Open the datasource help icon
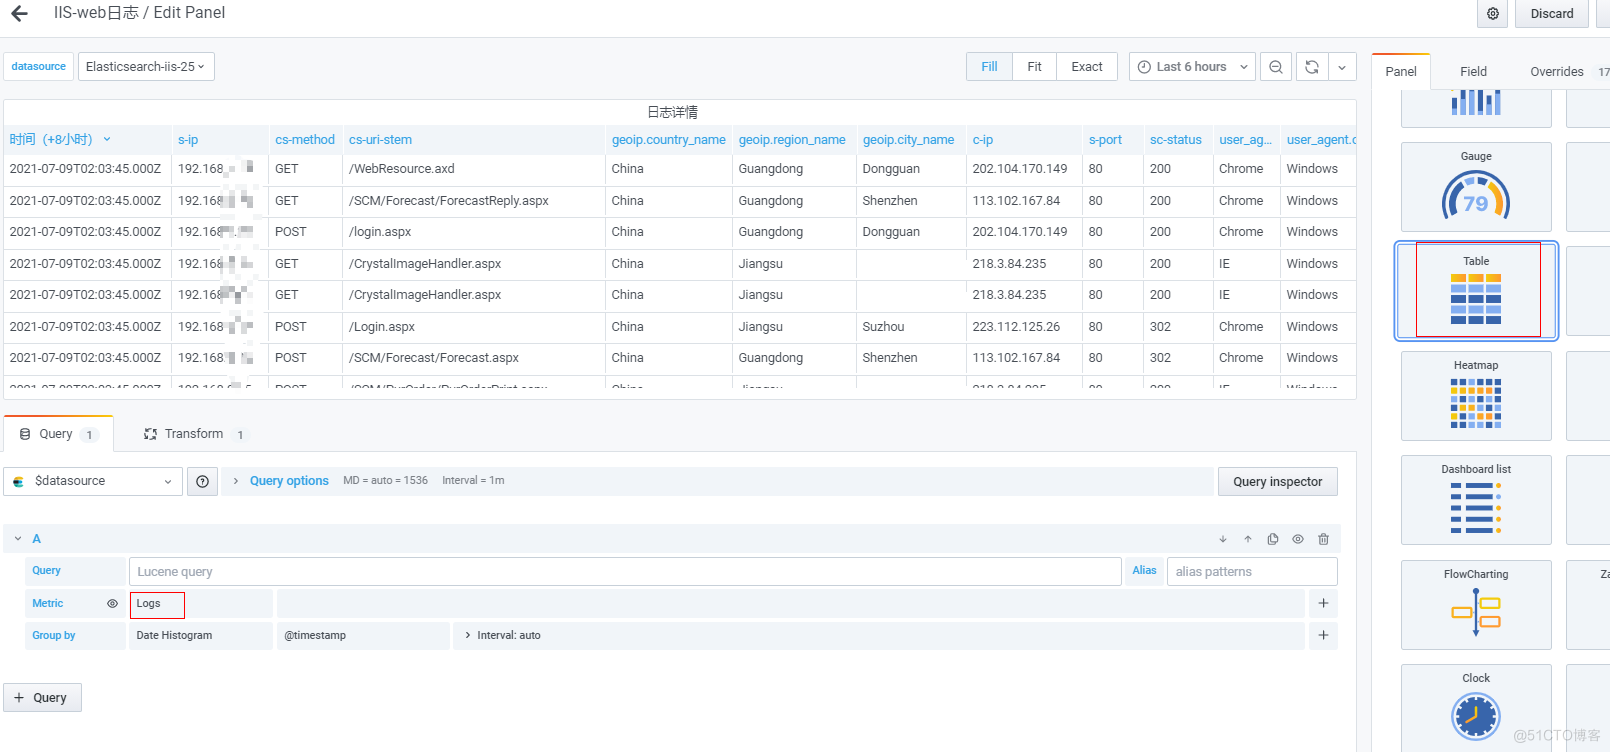 click(202, 482)
